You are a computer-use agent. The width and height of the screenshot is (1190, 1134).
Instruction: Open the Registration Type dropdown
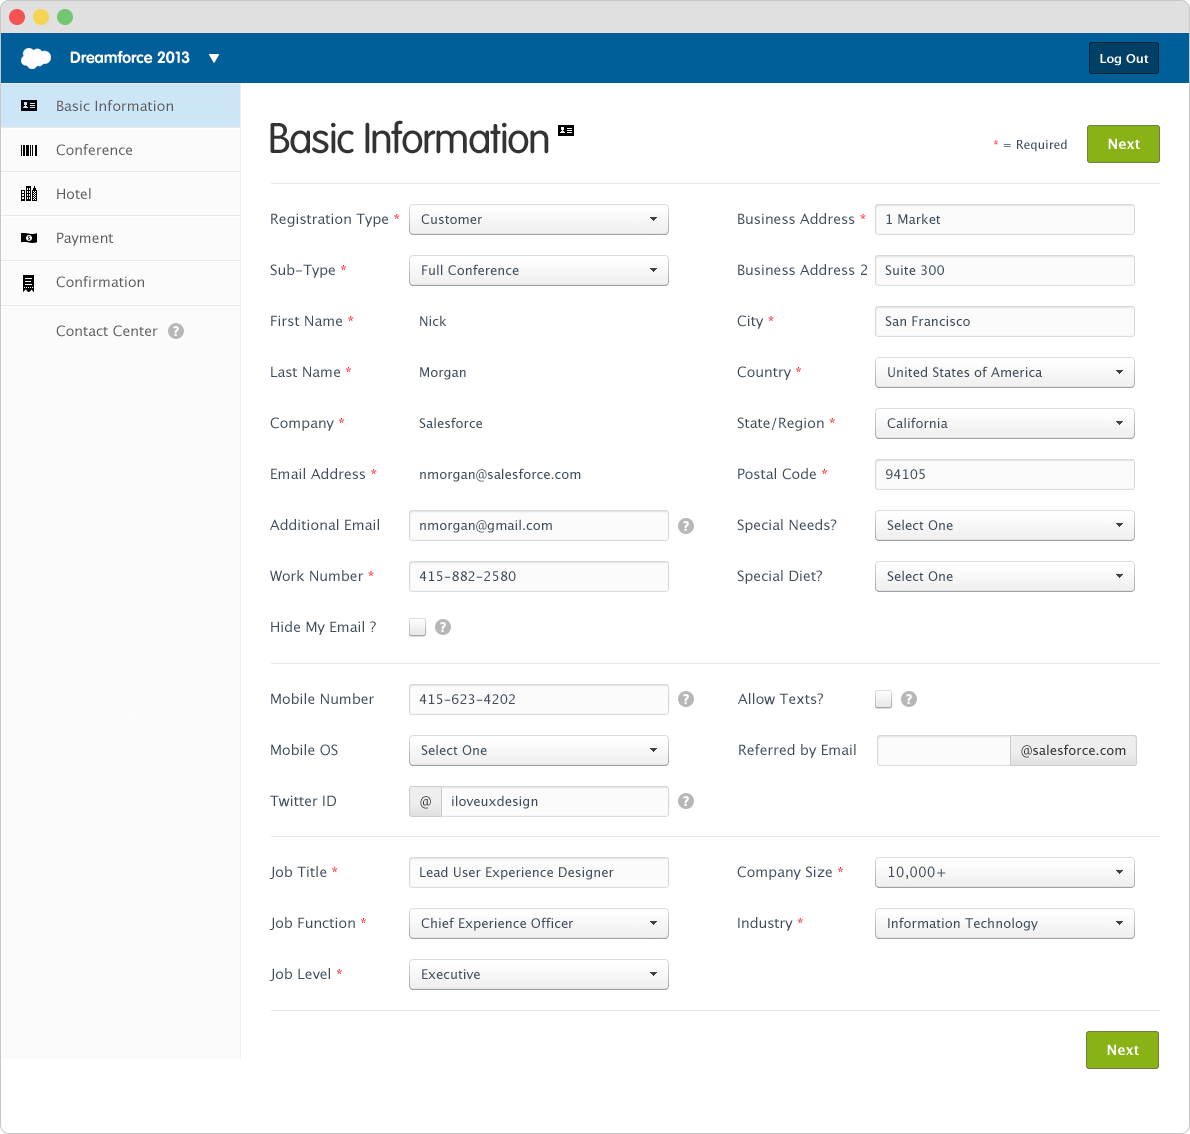click(x=539, y=219)
